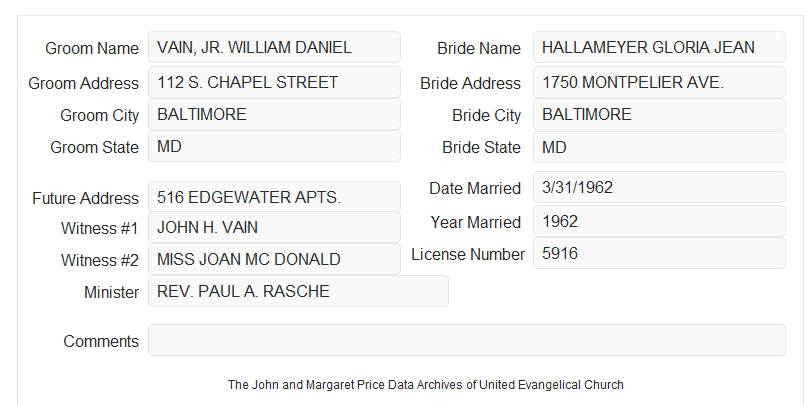Click the Year Married input
Image resolution: width=805 pixels, height=405 pixels.
click(x=659, y=221)
